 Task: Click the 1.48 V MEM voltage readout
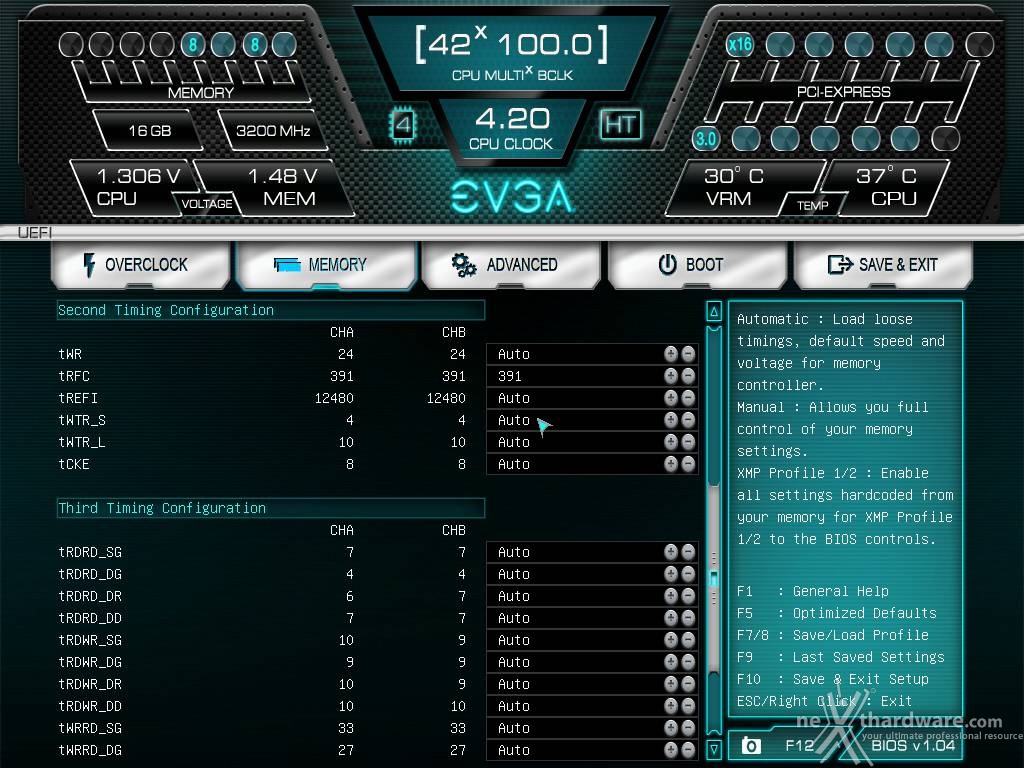(x=282, y=187)
